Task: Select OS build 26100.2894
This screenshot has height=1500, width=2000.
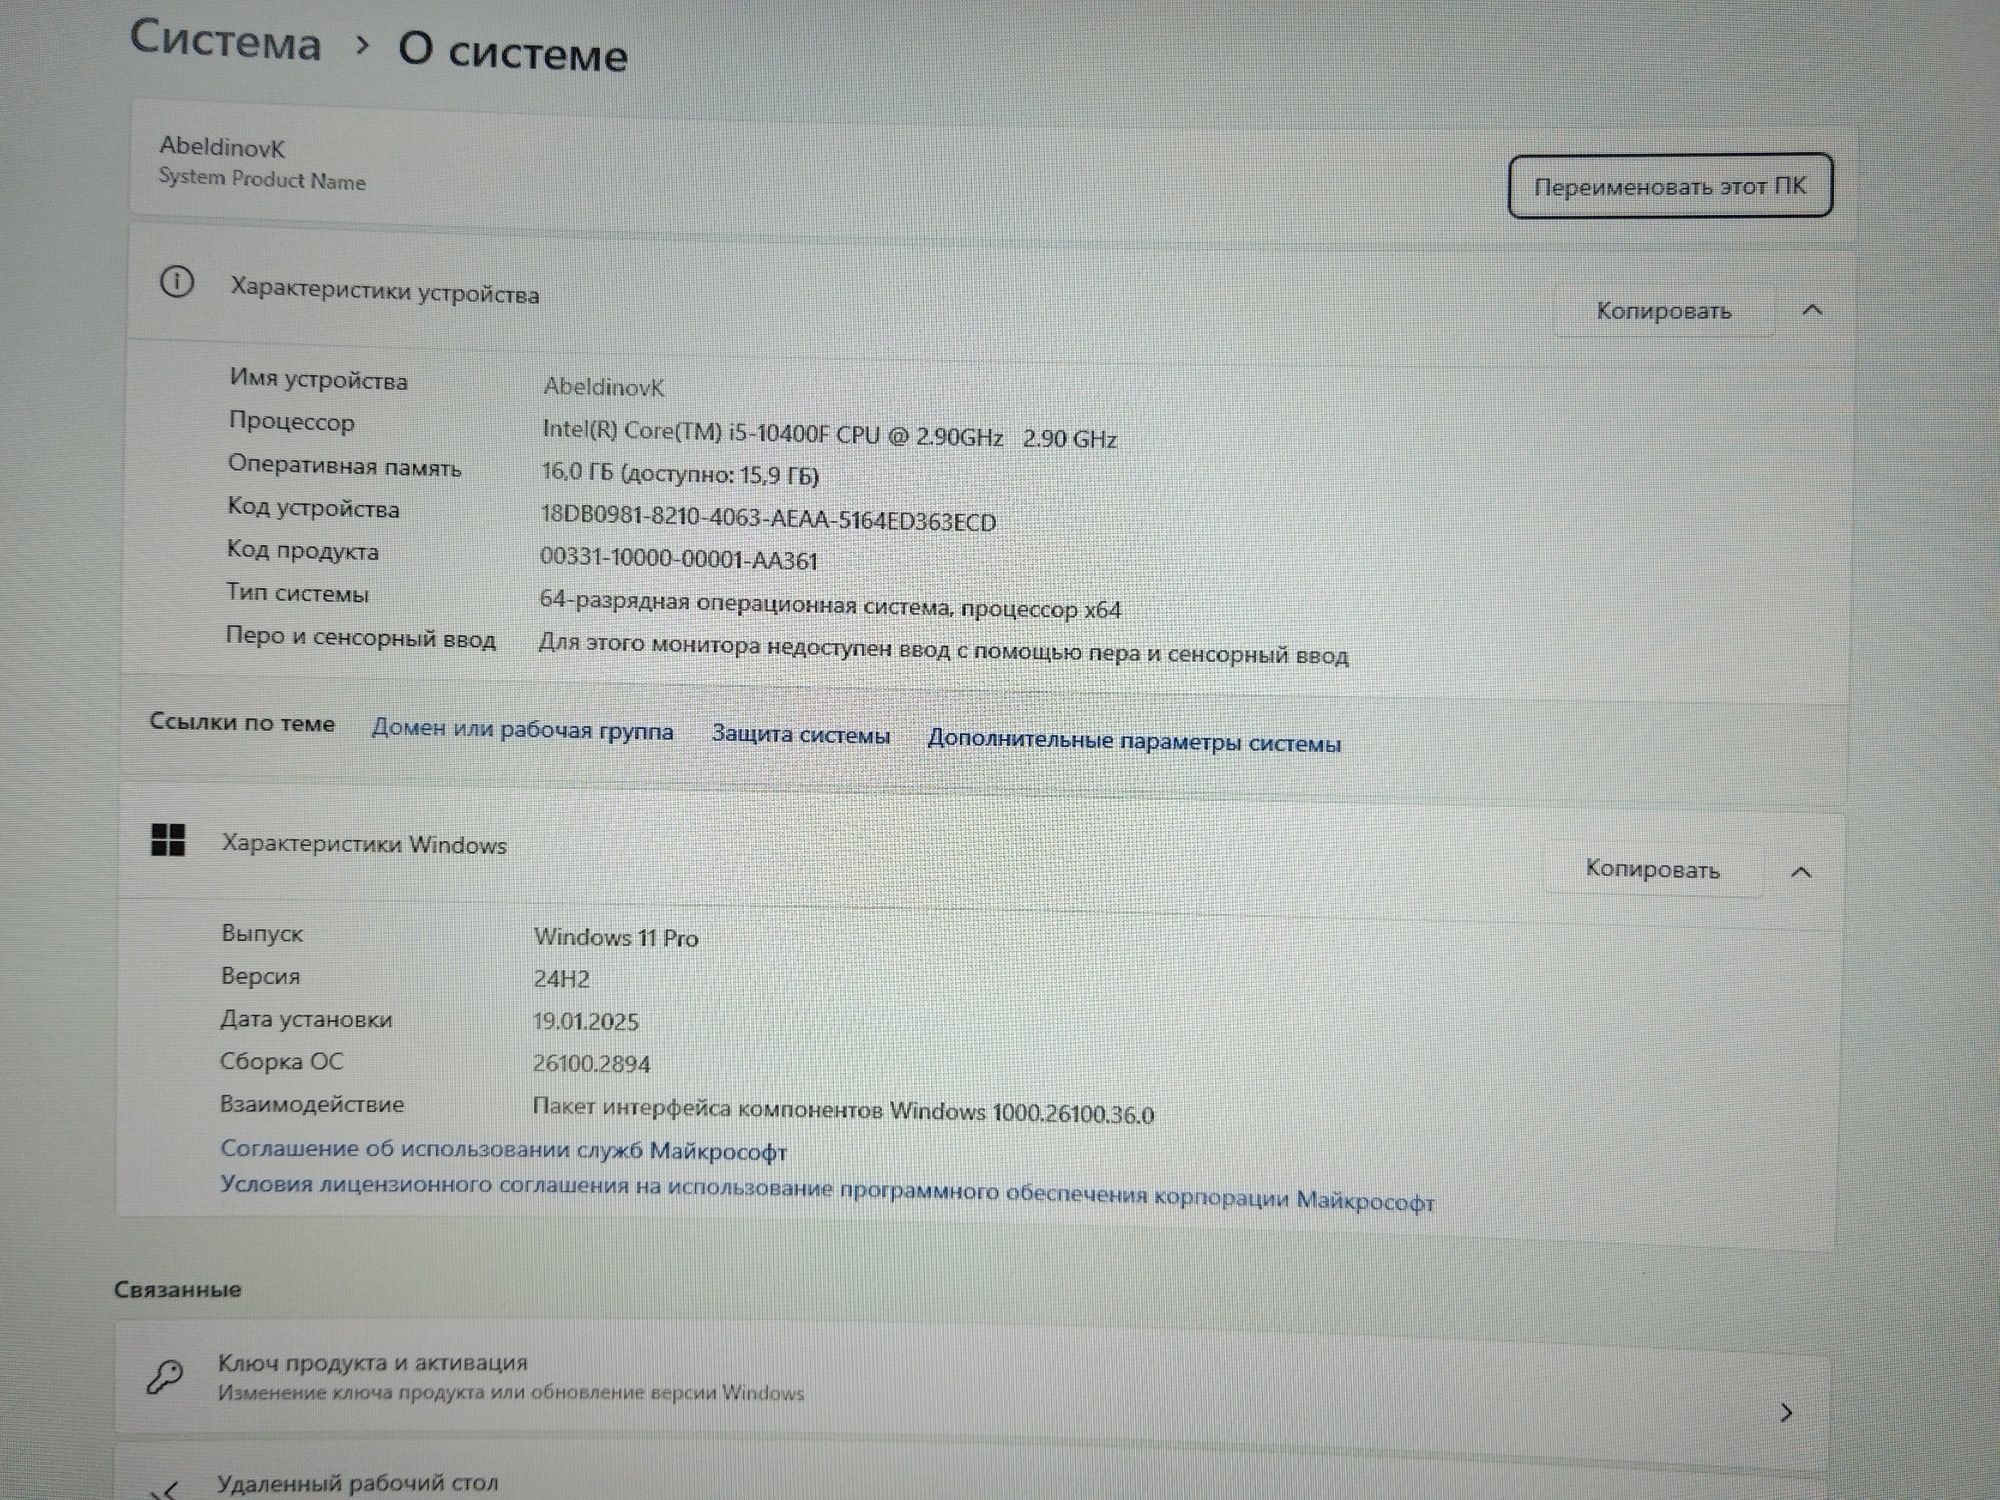Action: [x=591, y=1063]
